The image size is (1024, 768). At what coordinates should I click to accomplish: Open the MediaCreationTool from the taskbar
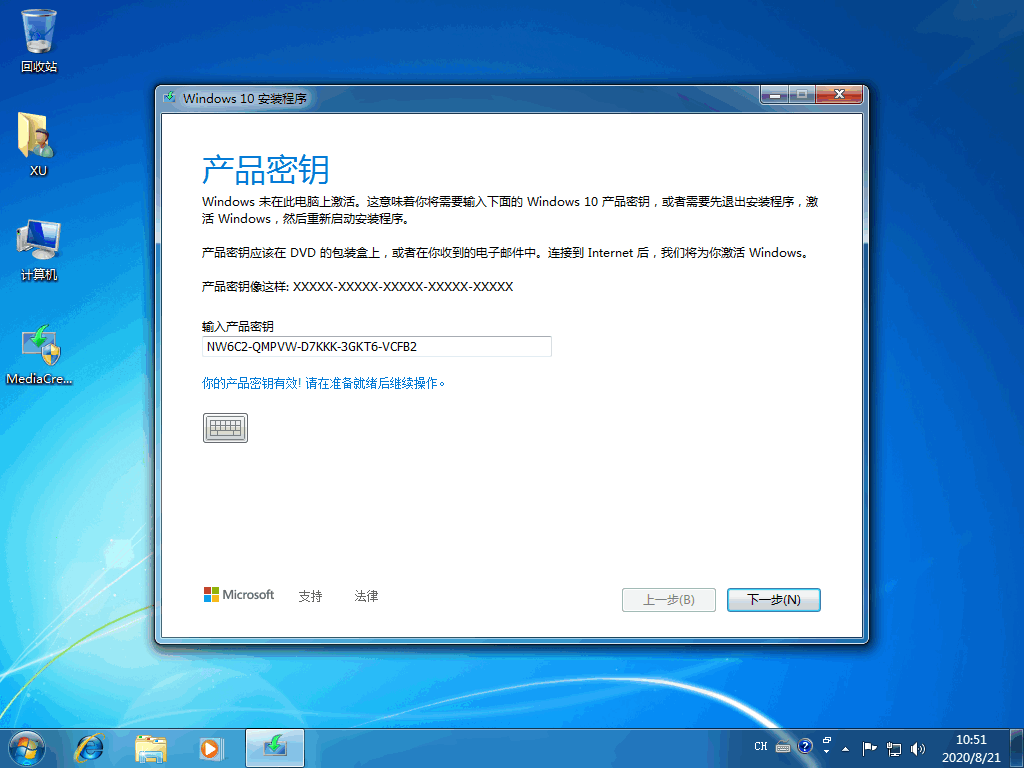point(274,747)
